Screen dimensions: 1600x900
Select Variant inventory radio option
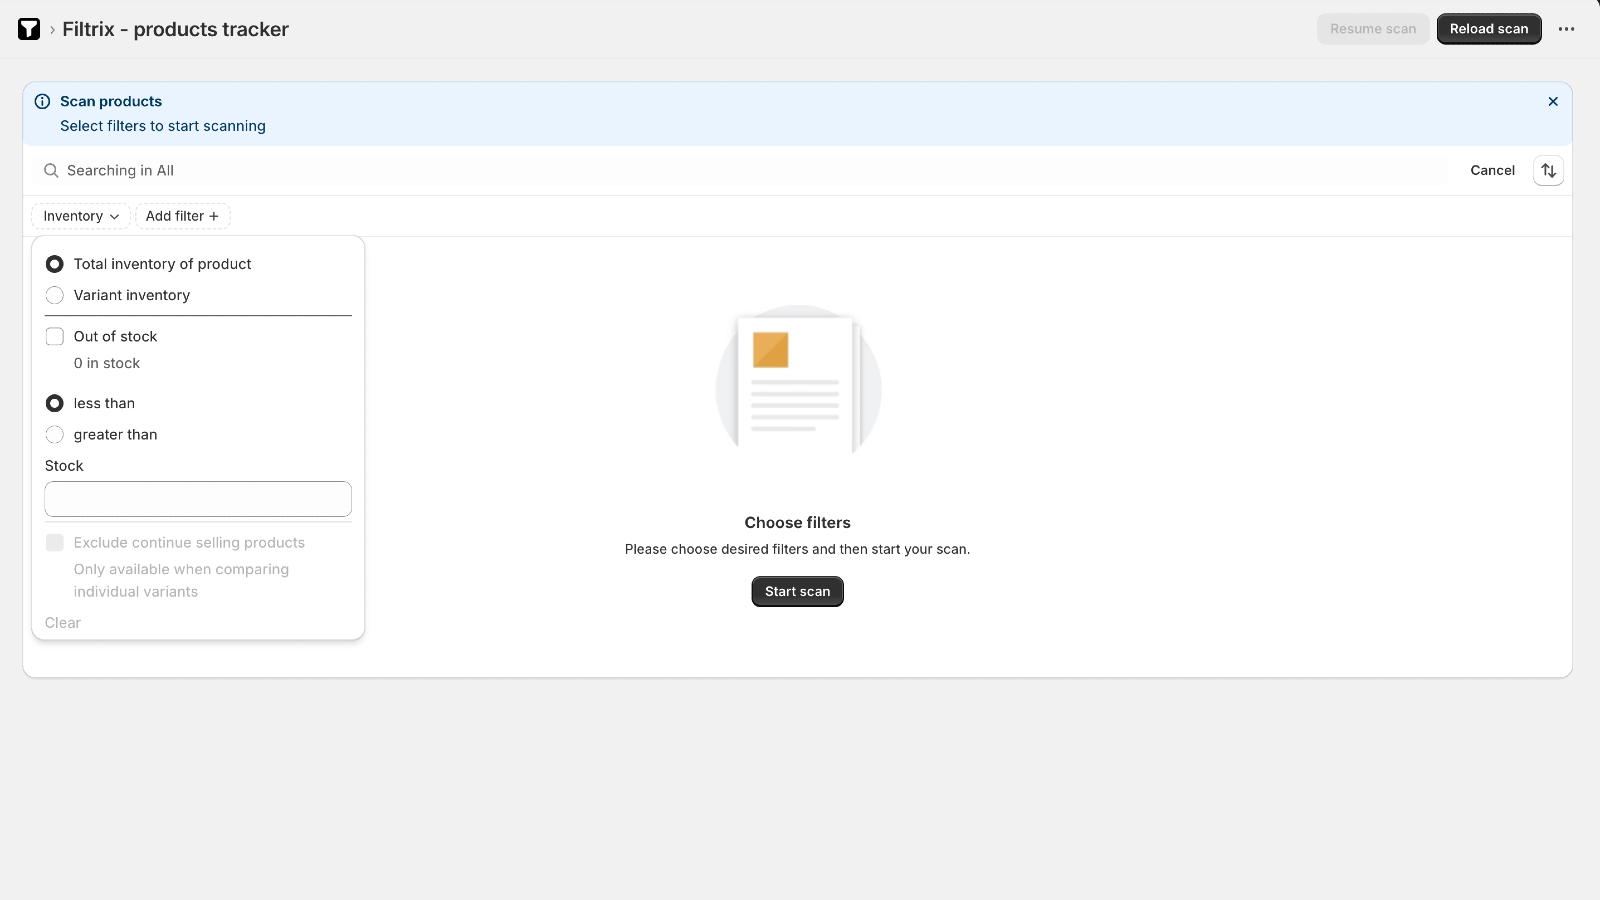point(55,295)
